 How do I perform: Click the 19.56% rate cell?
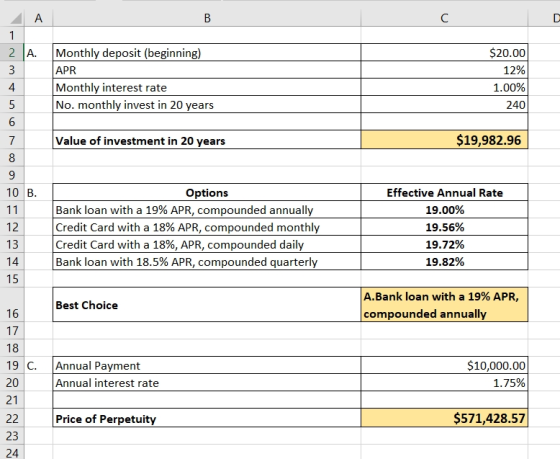[x=444, y=227]
